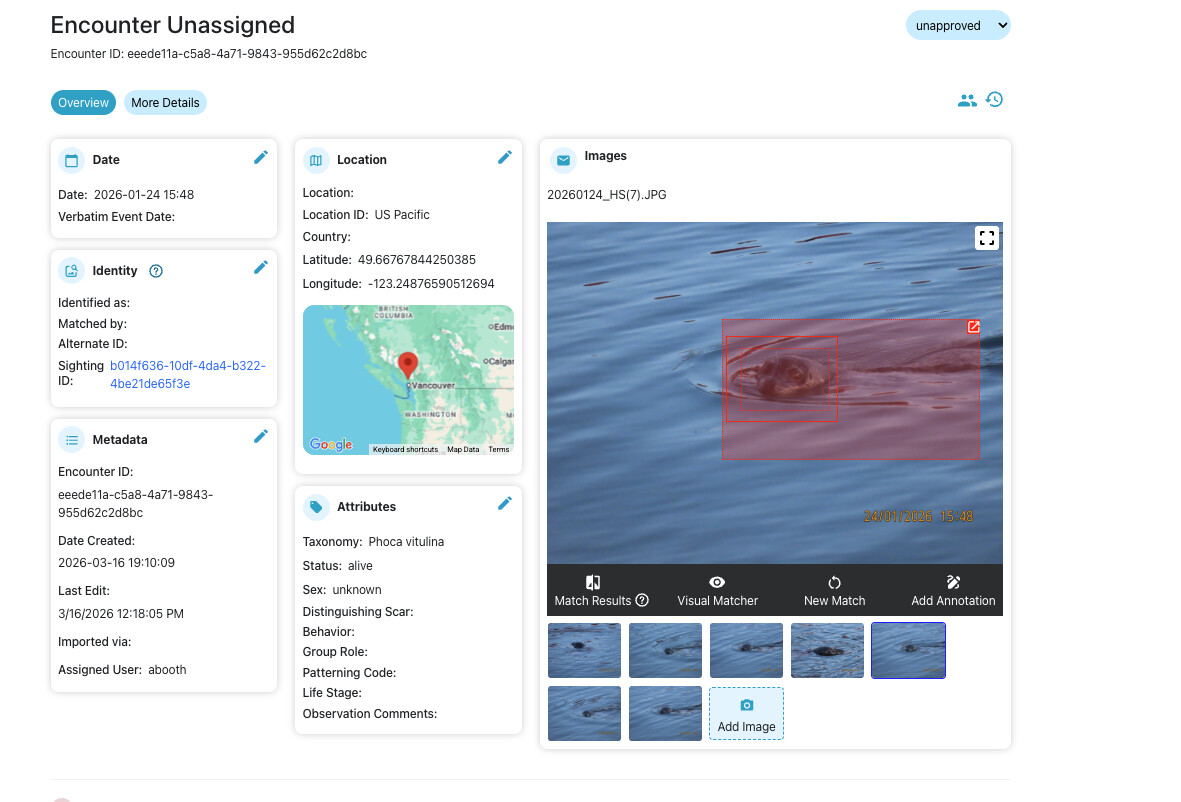Open Location card edit pencil
The image size is (1181, 802).
[x=505, y=157]
